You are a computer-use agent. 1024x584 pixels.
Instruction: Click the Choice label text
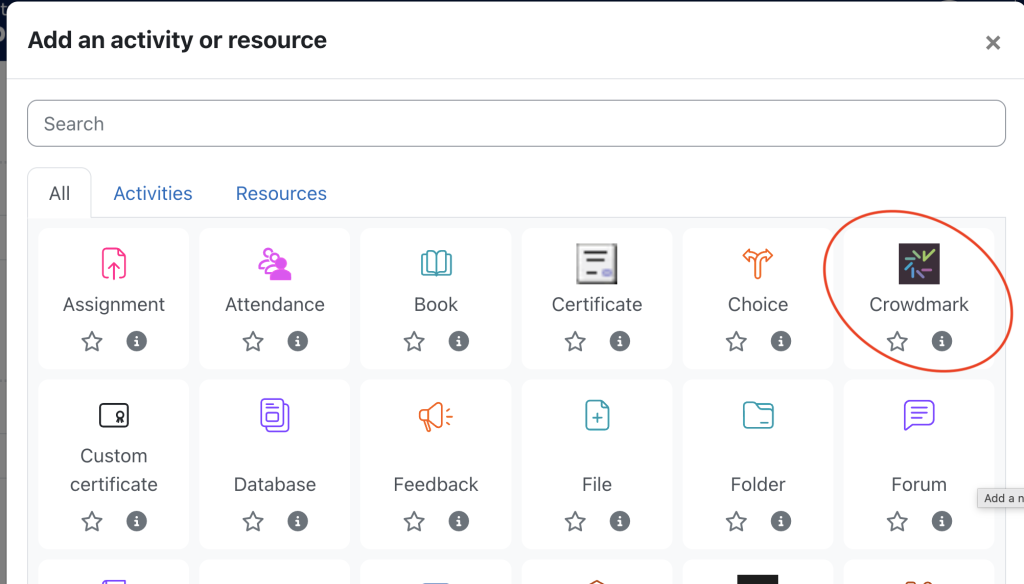tap(758, 304)
